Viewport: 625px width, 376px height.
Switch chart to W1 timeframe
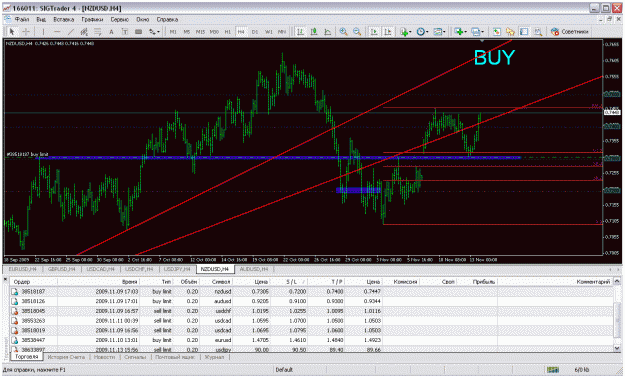269,31
